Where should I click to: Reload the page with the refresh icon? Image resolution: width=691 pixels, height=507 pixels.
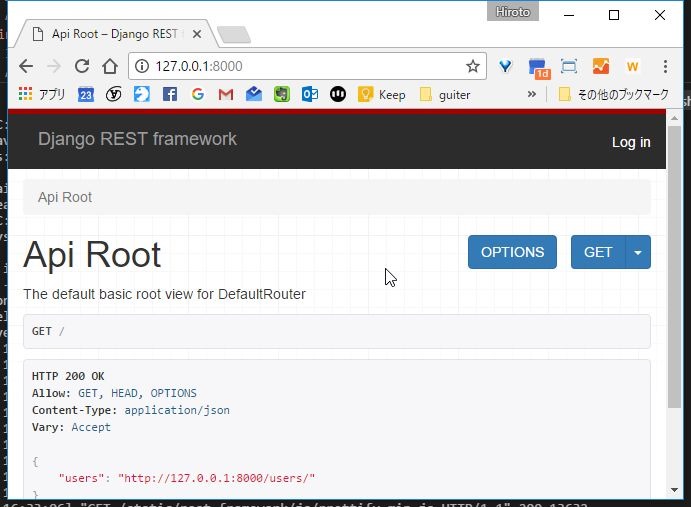coord(82,66)
